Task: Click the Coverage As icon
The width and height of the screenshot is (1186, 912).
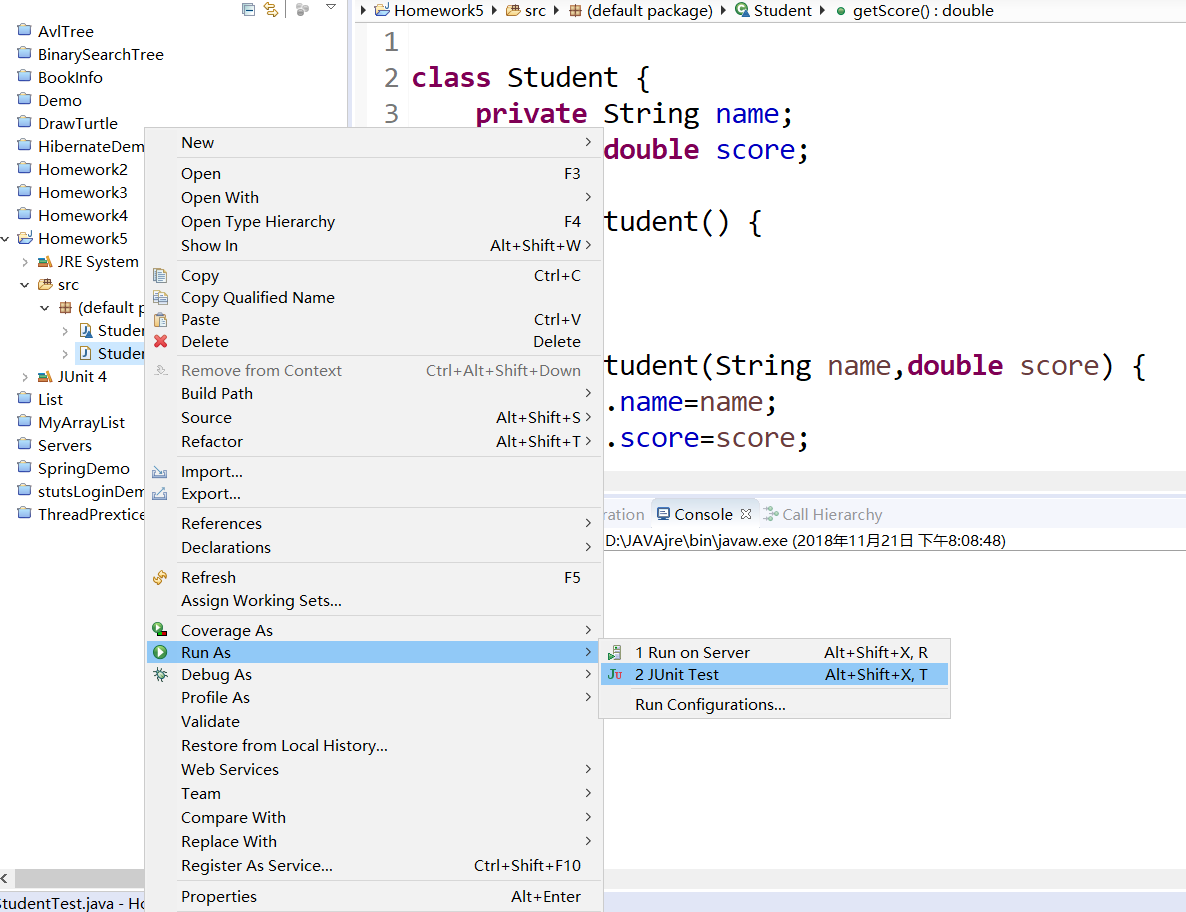Action: coord(160,630)
